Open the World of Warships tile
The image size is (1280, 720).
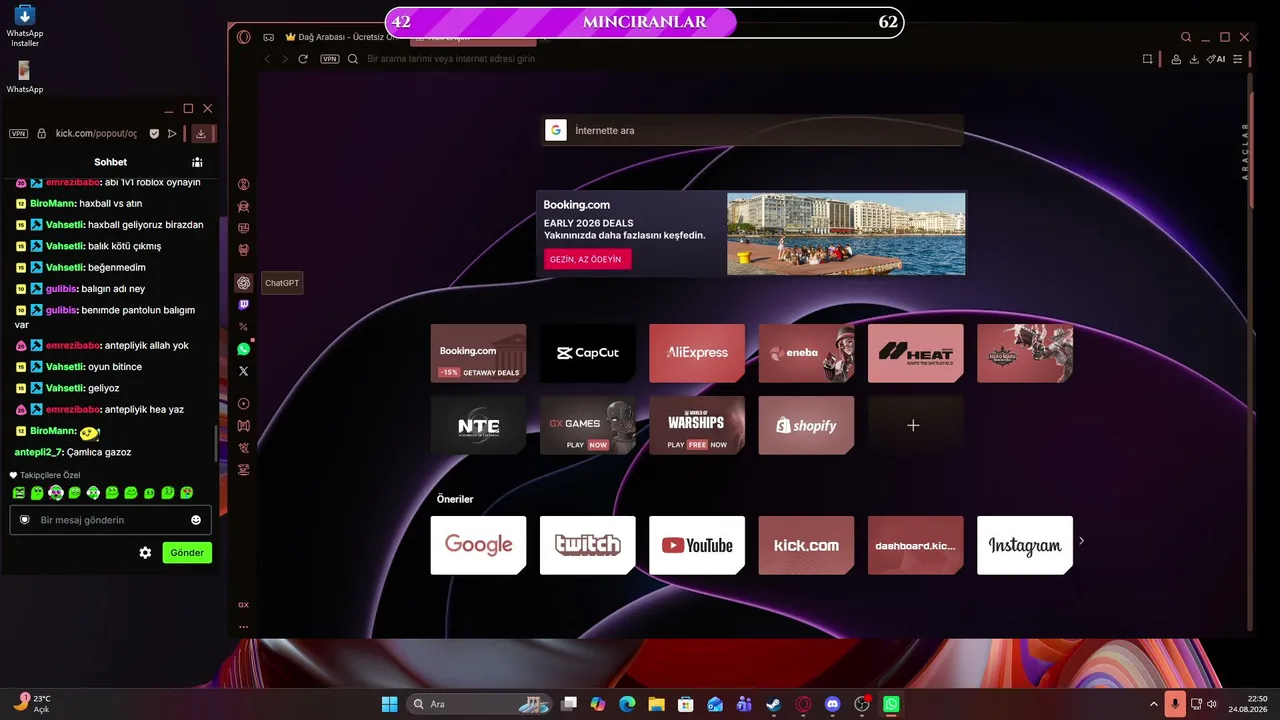coord(697,425)
